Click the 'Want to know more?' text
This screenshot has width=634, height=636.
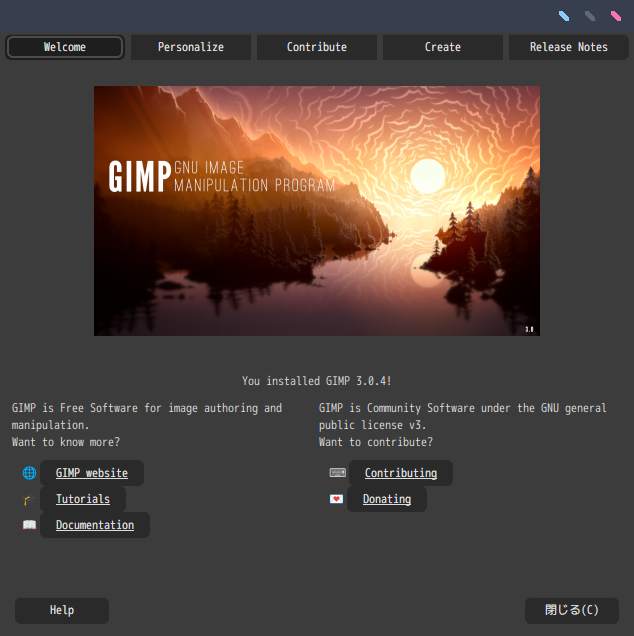click(x=66, y=442)
